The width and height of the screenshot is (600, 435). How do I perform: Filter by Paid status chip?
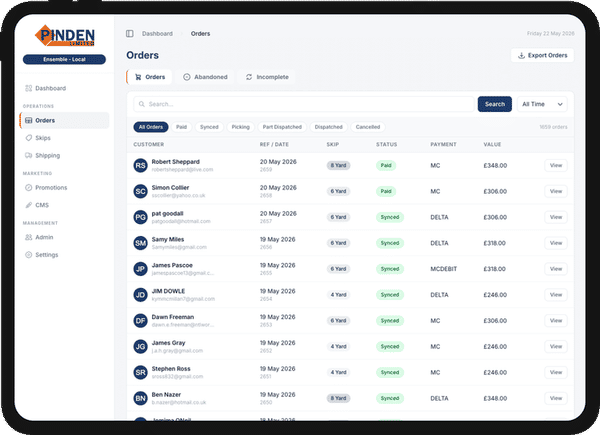[181, 127]
